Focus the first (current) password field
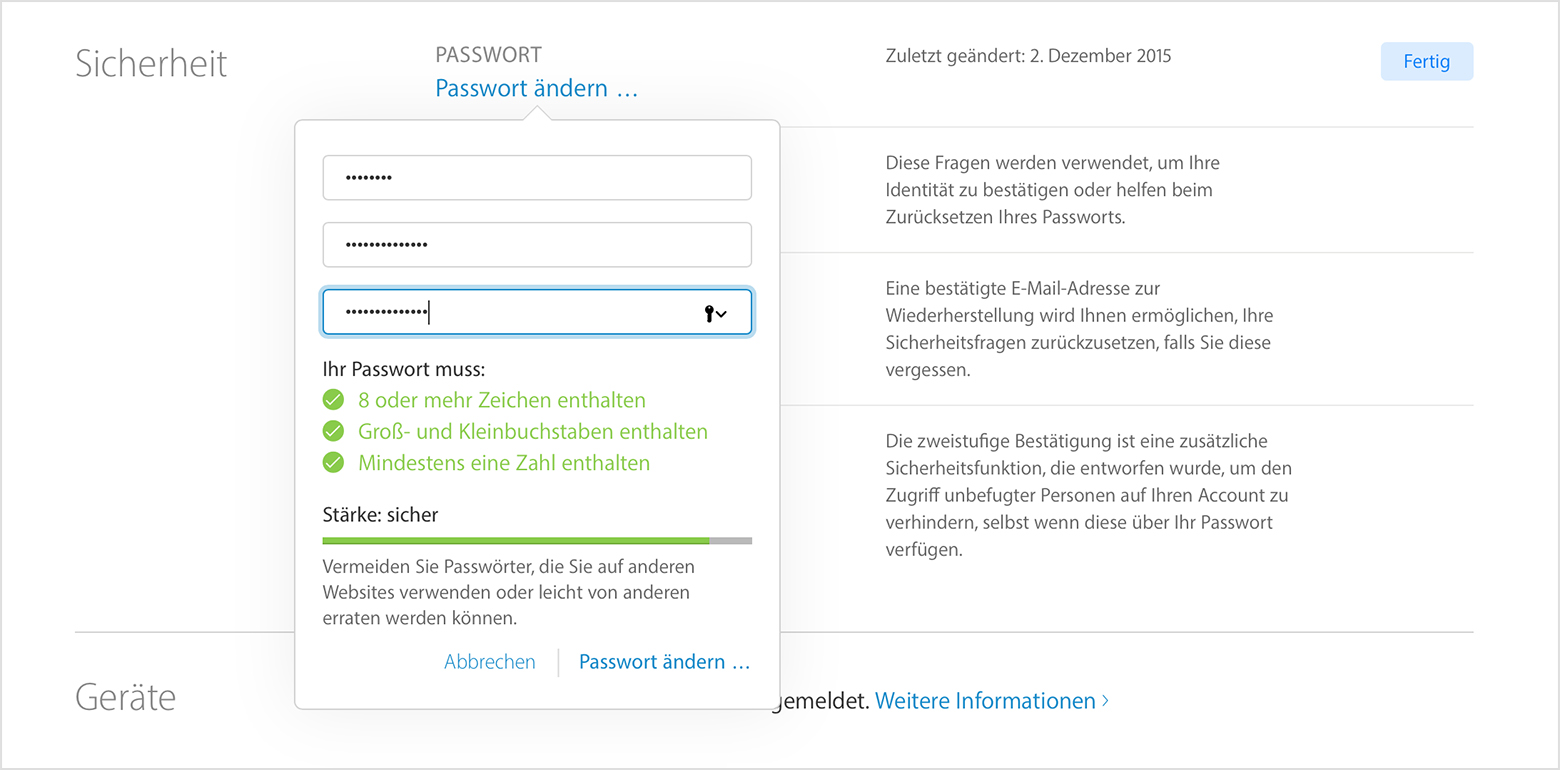The width and height of the screenshot is (1560, 770). (537, 178)
